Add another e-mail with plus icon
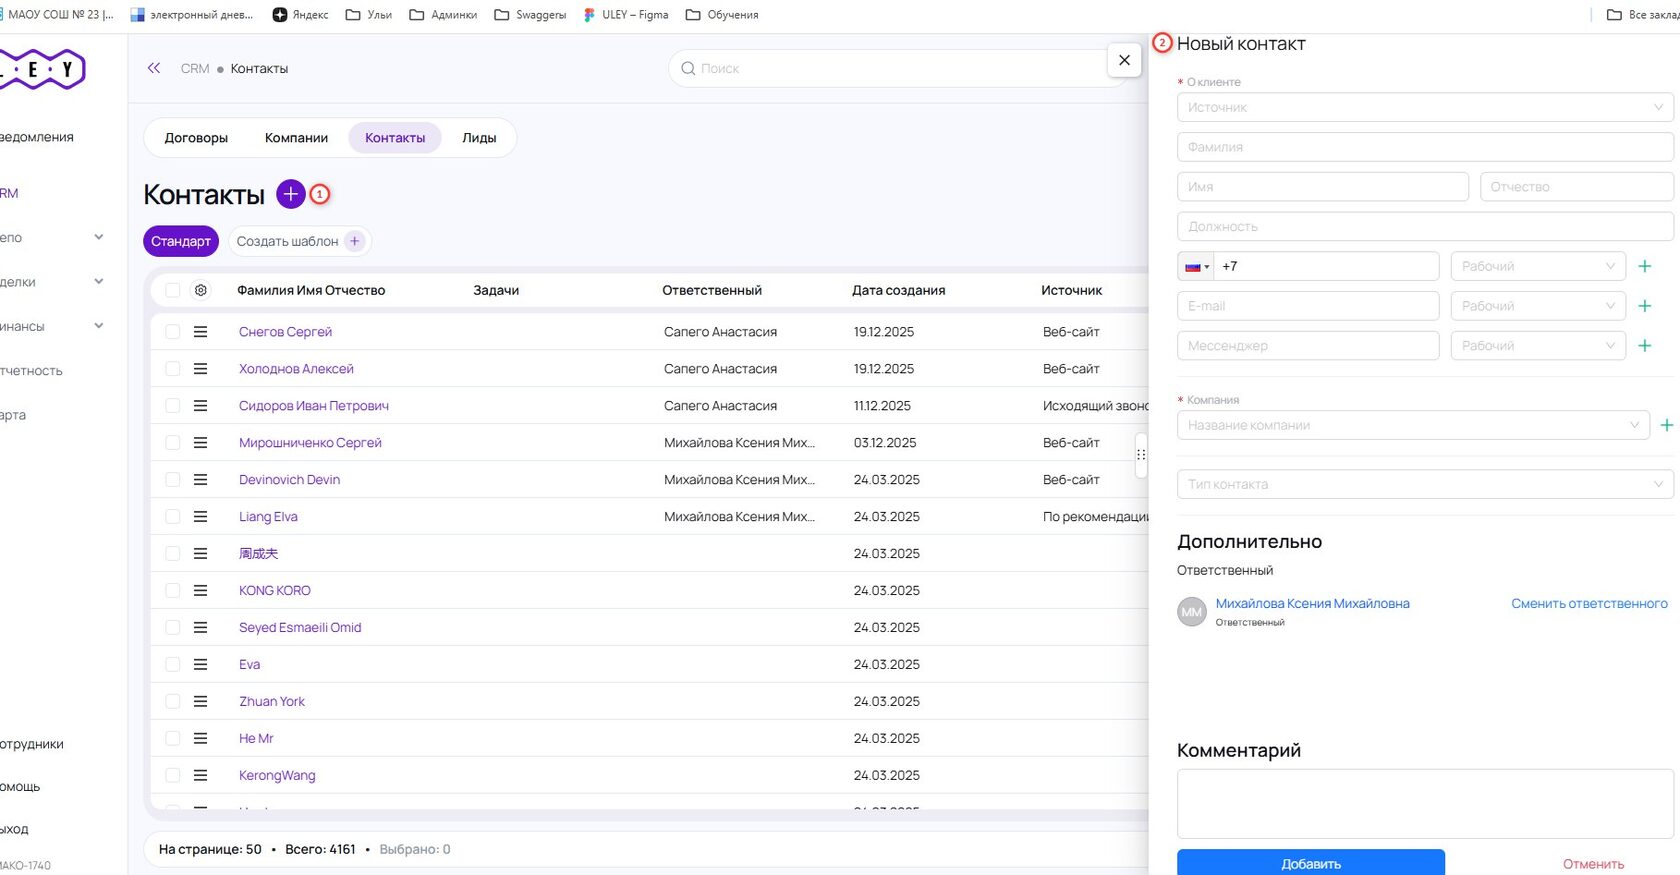 point(1645,306)
